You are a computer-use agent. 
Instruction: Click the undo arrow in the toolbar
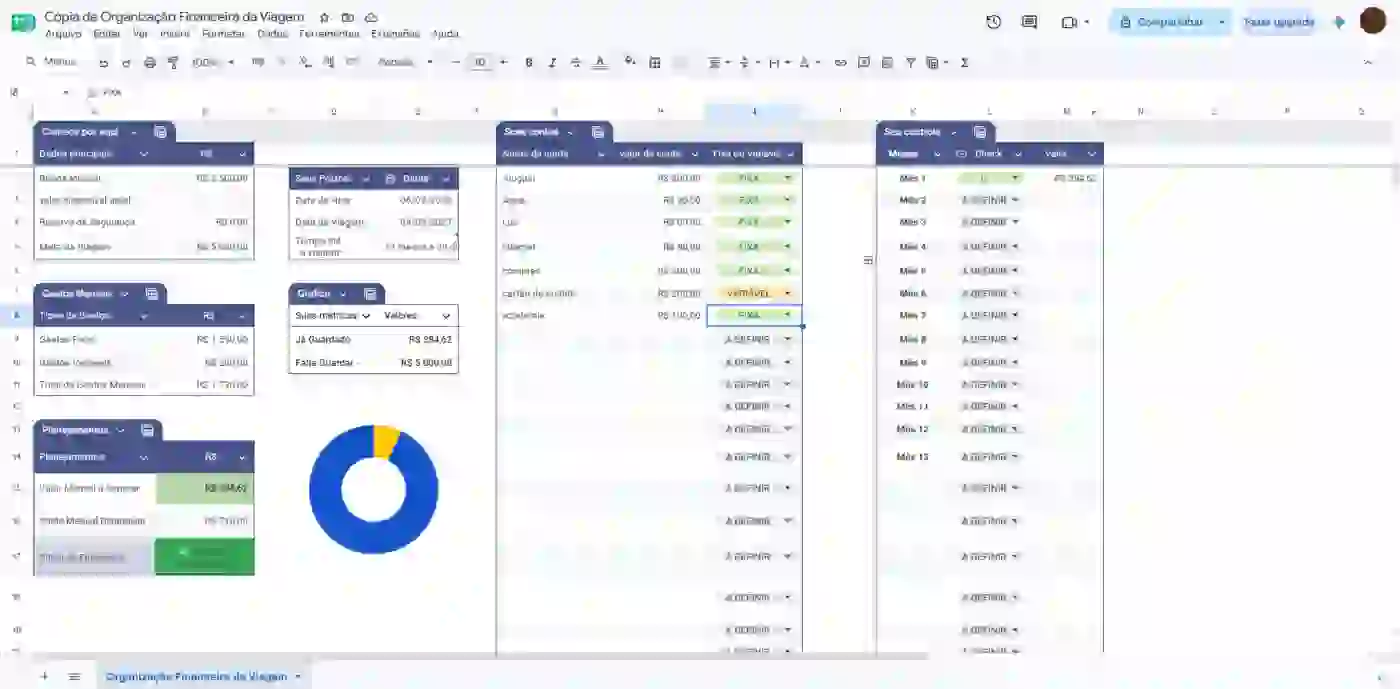point(103,62)
